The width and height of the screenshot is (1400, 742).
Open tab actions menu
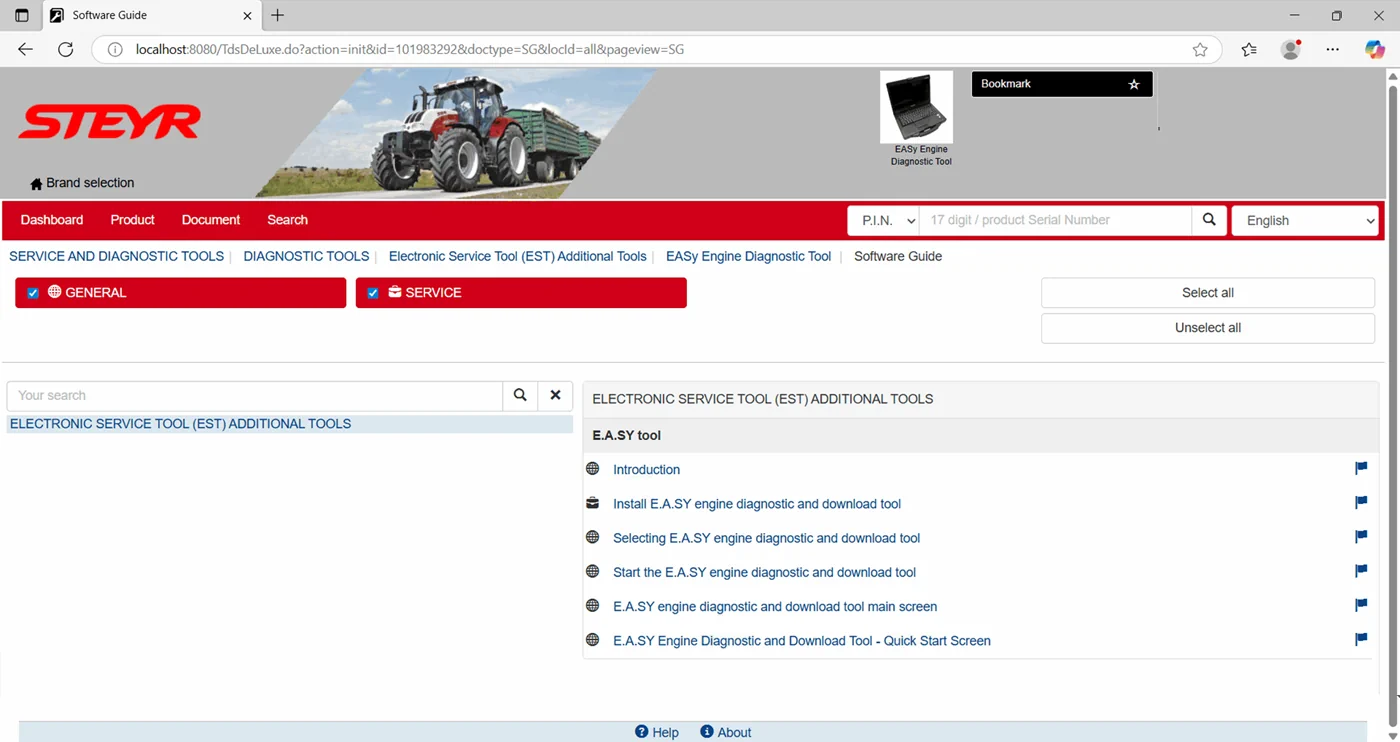(22, 15)
